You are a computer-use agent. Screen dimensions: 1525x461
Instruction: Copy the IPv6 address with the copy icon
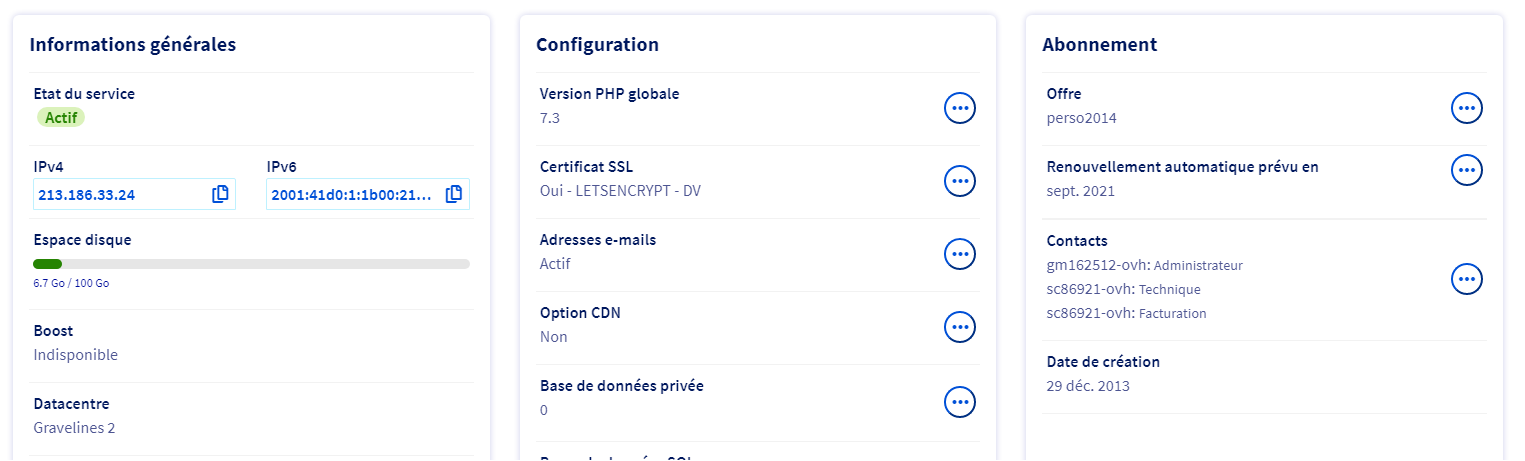pyautogui.click(x=454, y=194)
